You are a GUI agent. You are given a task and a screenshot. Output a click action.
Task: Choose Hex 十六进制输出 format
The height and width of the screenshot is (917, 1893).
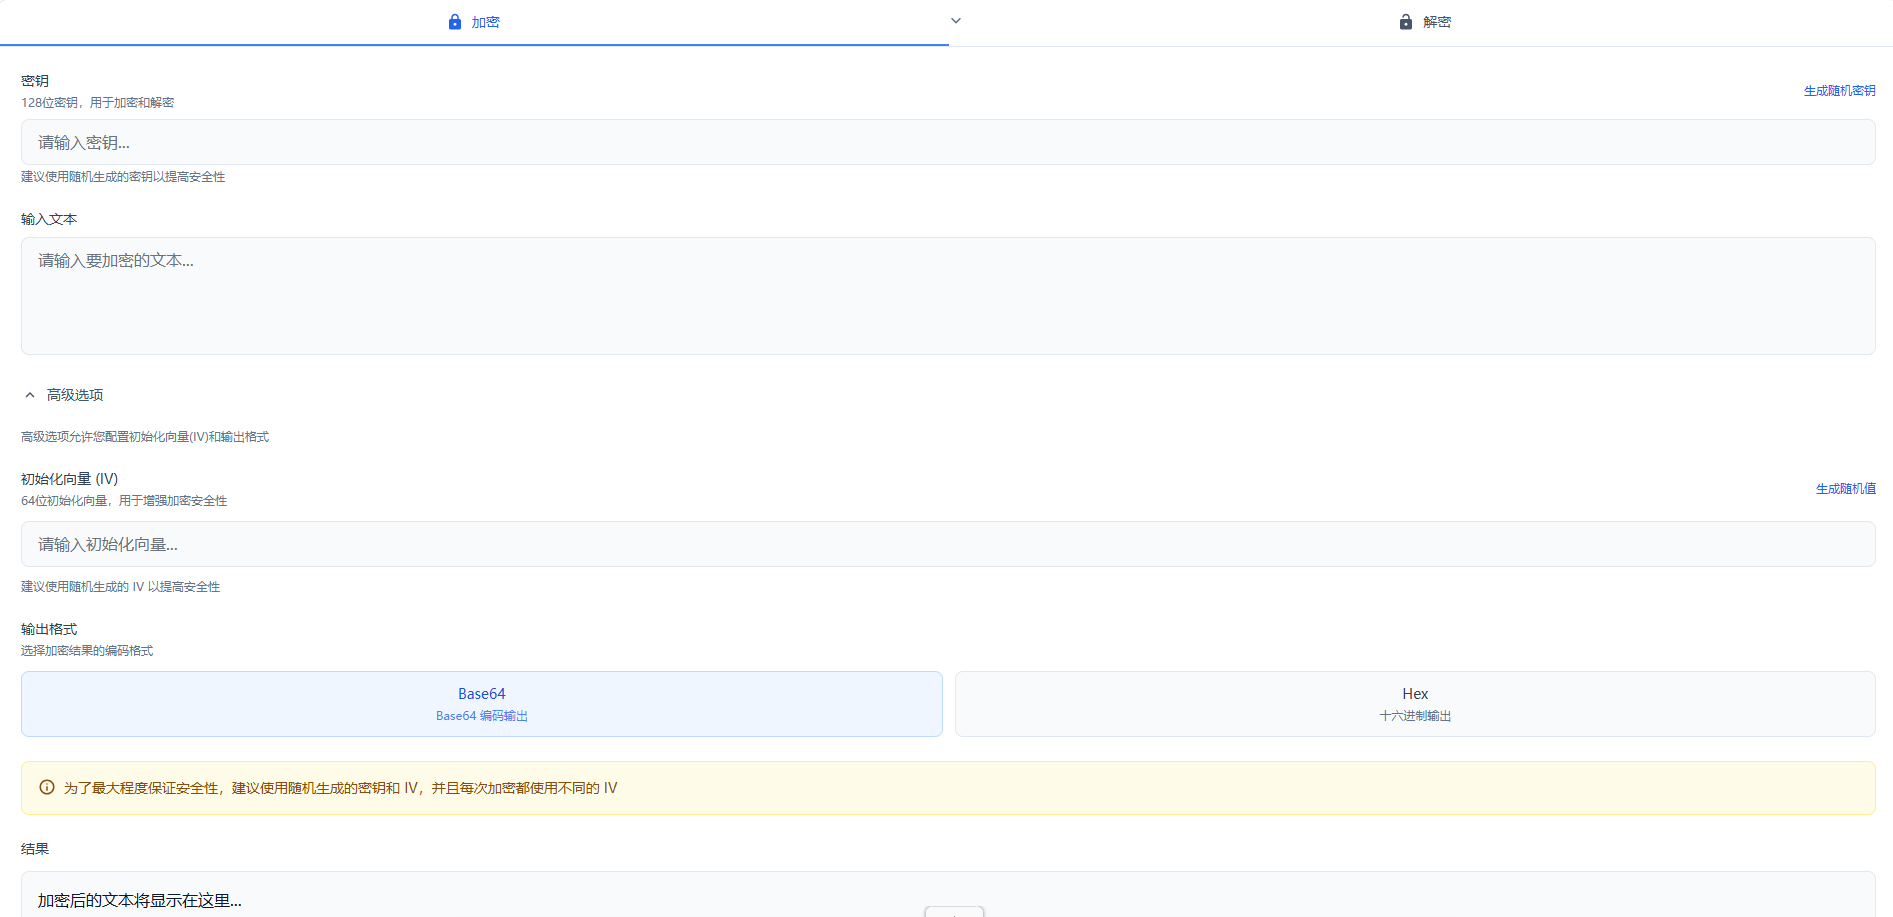point(1414,704)
